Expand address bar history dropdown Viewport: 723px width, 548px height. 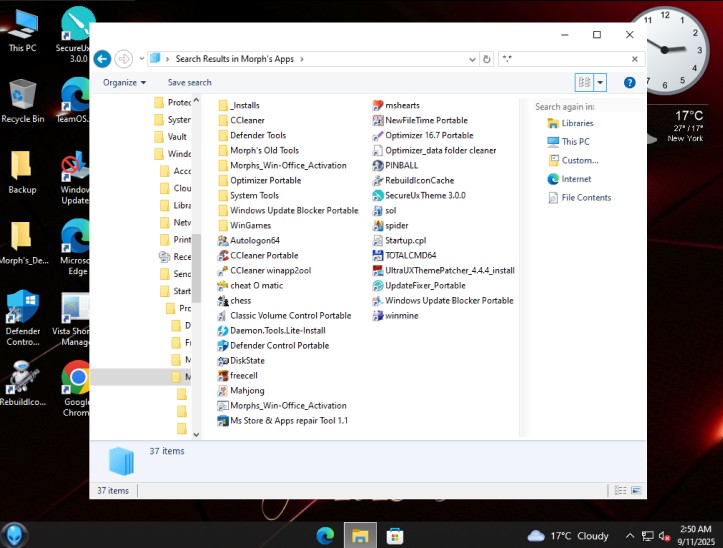tap(472, 59)
